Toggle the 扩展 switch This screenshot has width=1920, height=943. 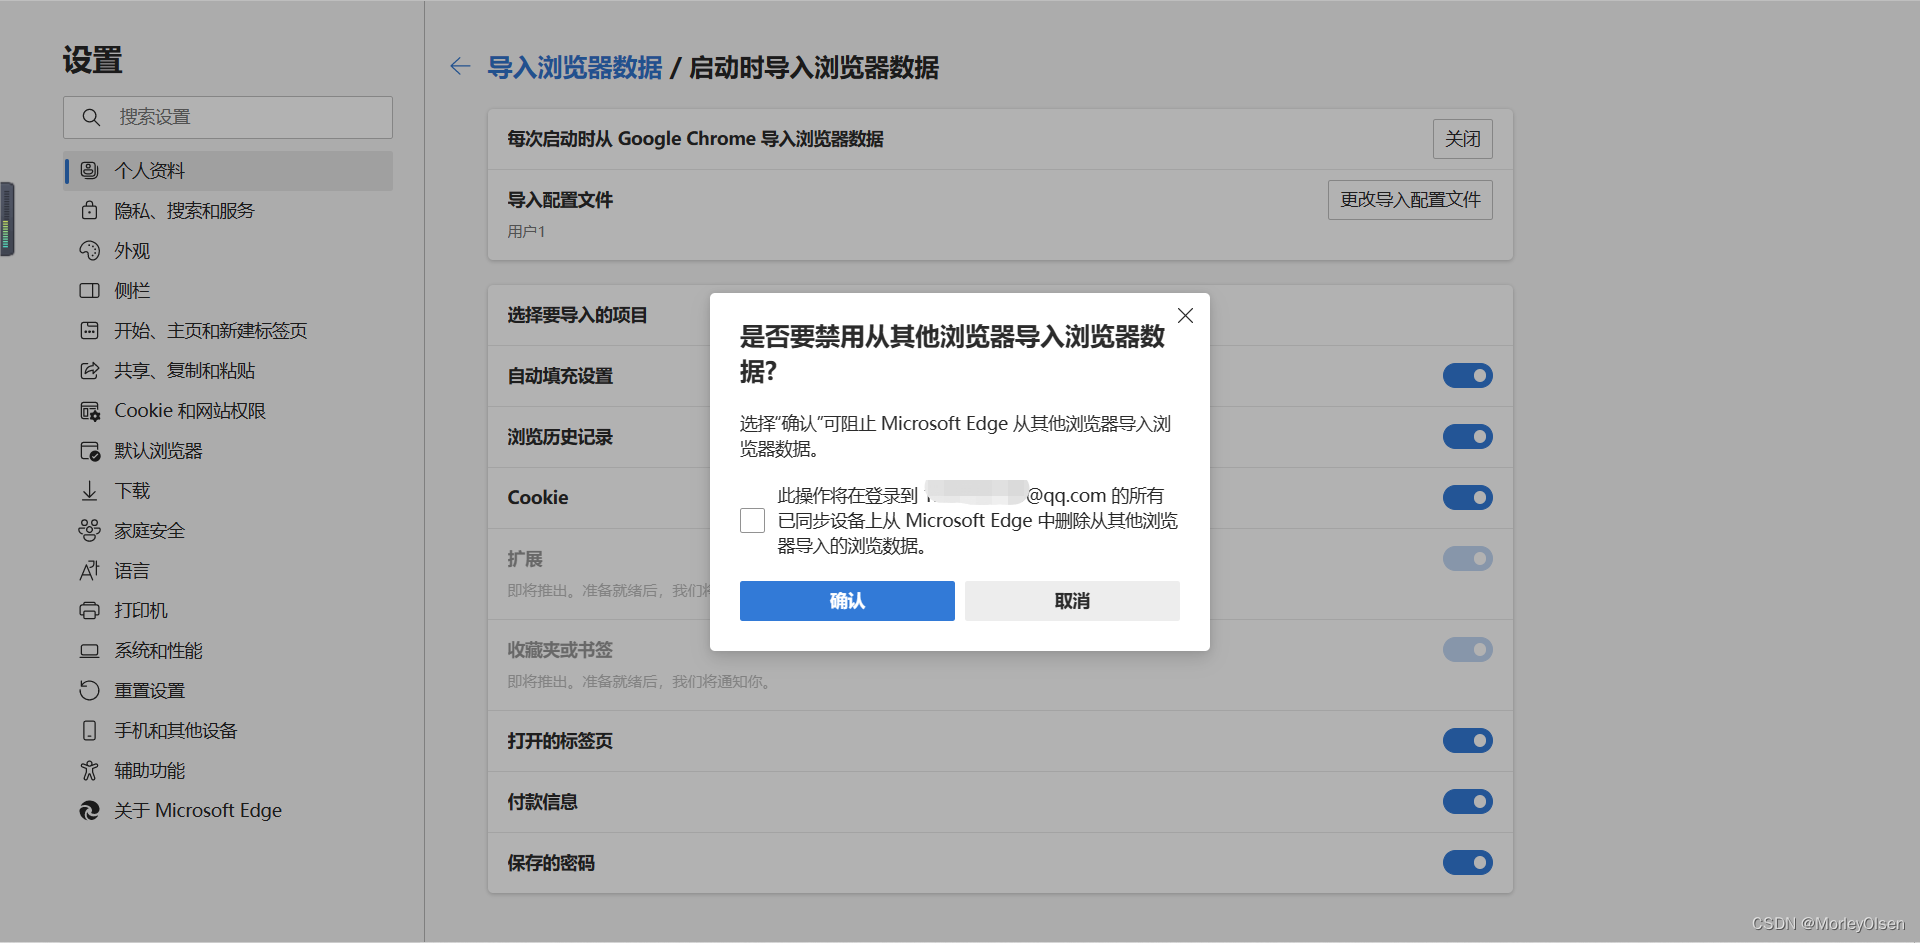pyautogui.click(x=1467, y=559)
